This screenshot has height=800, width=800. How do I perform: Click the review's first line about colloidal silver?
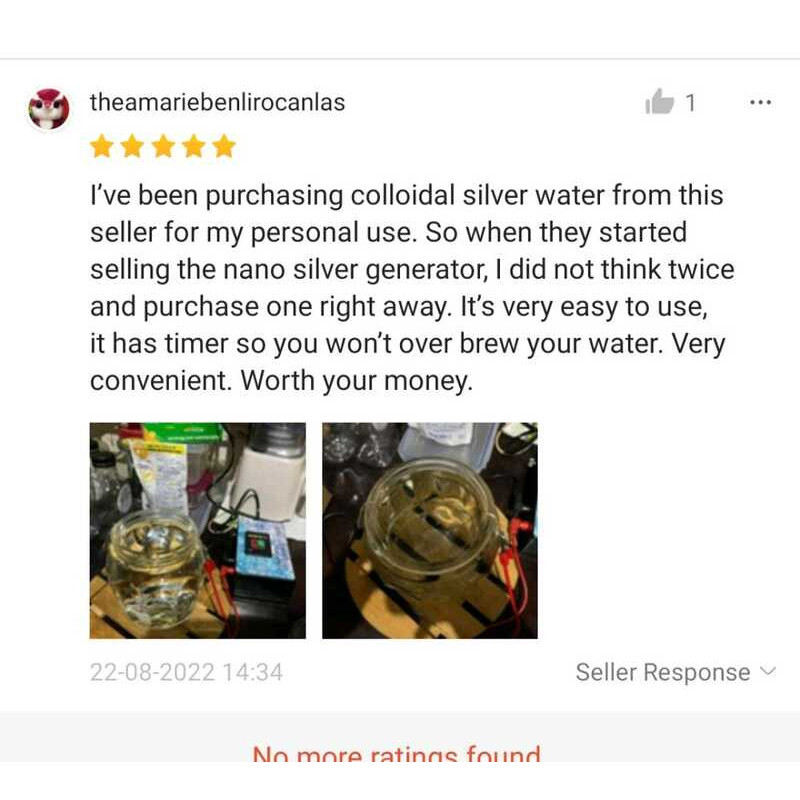pos(407,196)
